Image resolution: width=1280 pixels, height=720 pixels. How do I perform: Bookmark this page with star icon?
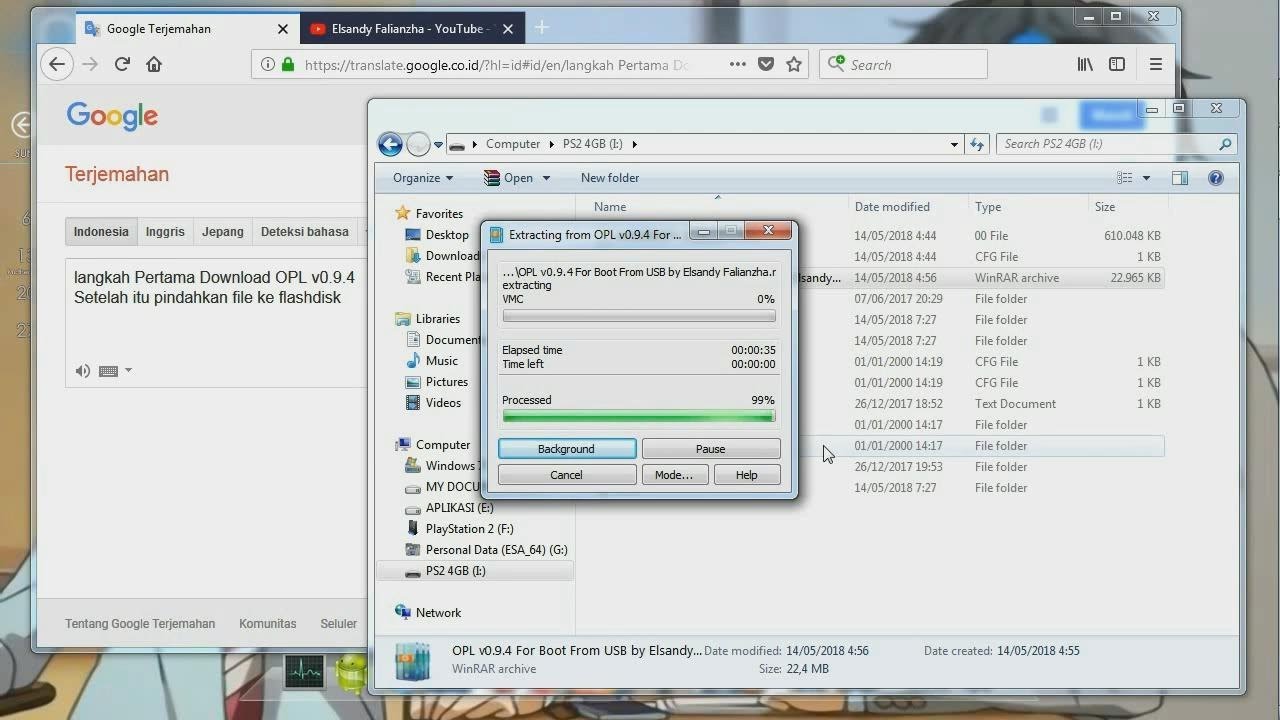pyautogui.click(x=794, y=64)
